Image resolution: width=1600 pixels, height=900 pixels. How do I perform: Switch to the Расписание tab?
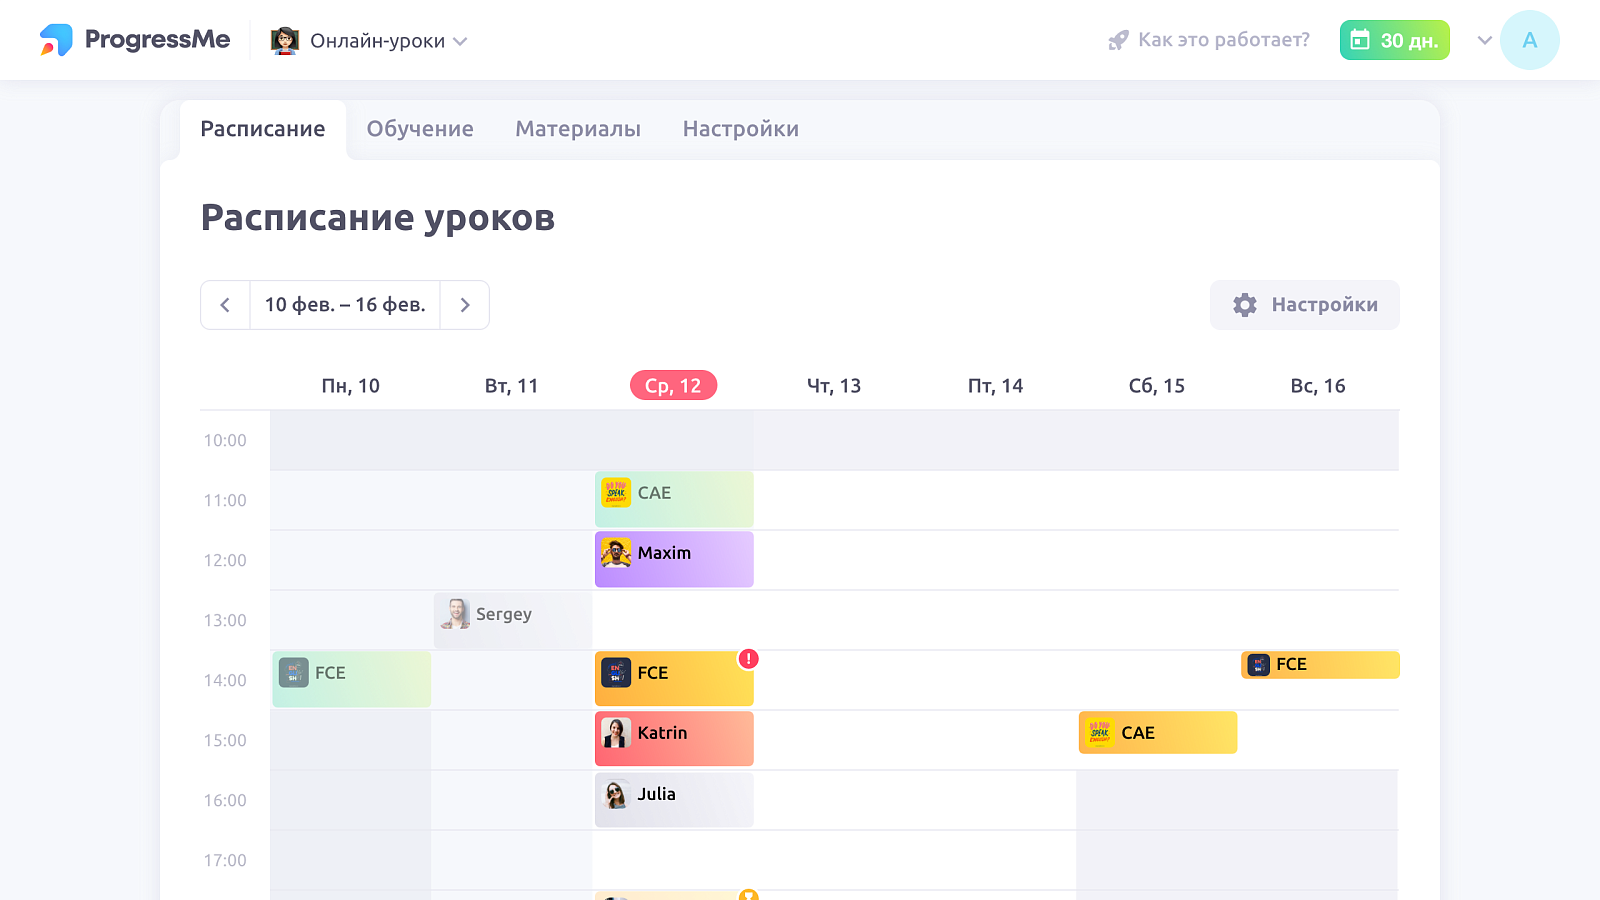click(263, 129)
